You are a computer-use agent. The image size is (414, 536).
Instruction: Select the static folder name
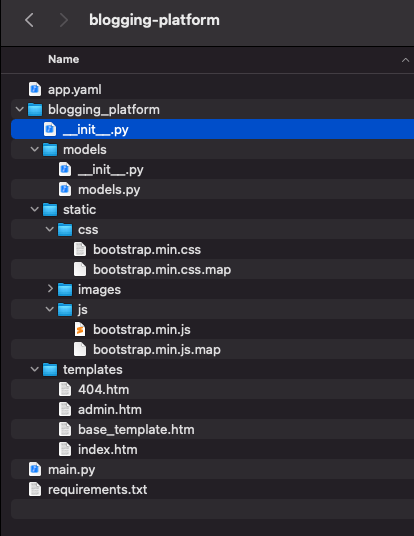pos(79,210)
